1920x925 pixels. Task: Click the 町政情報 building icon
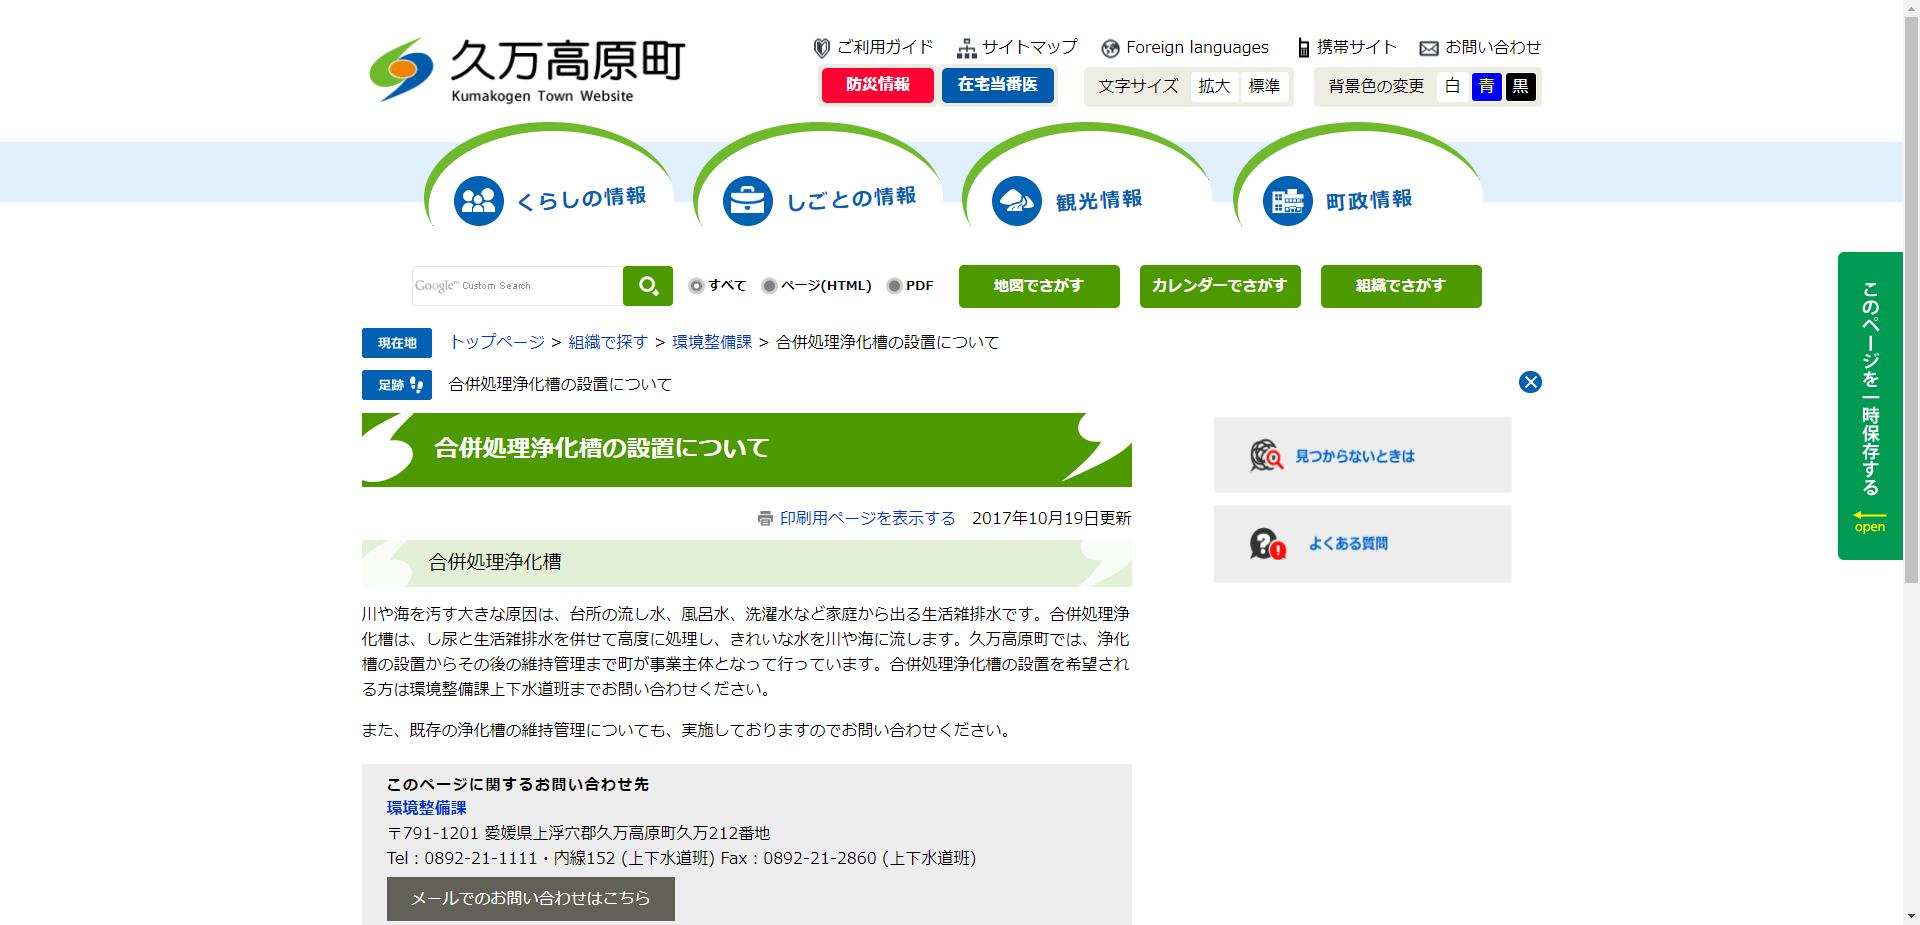pyautogui.click(x=1287, y=200)
